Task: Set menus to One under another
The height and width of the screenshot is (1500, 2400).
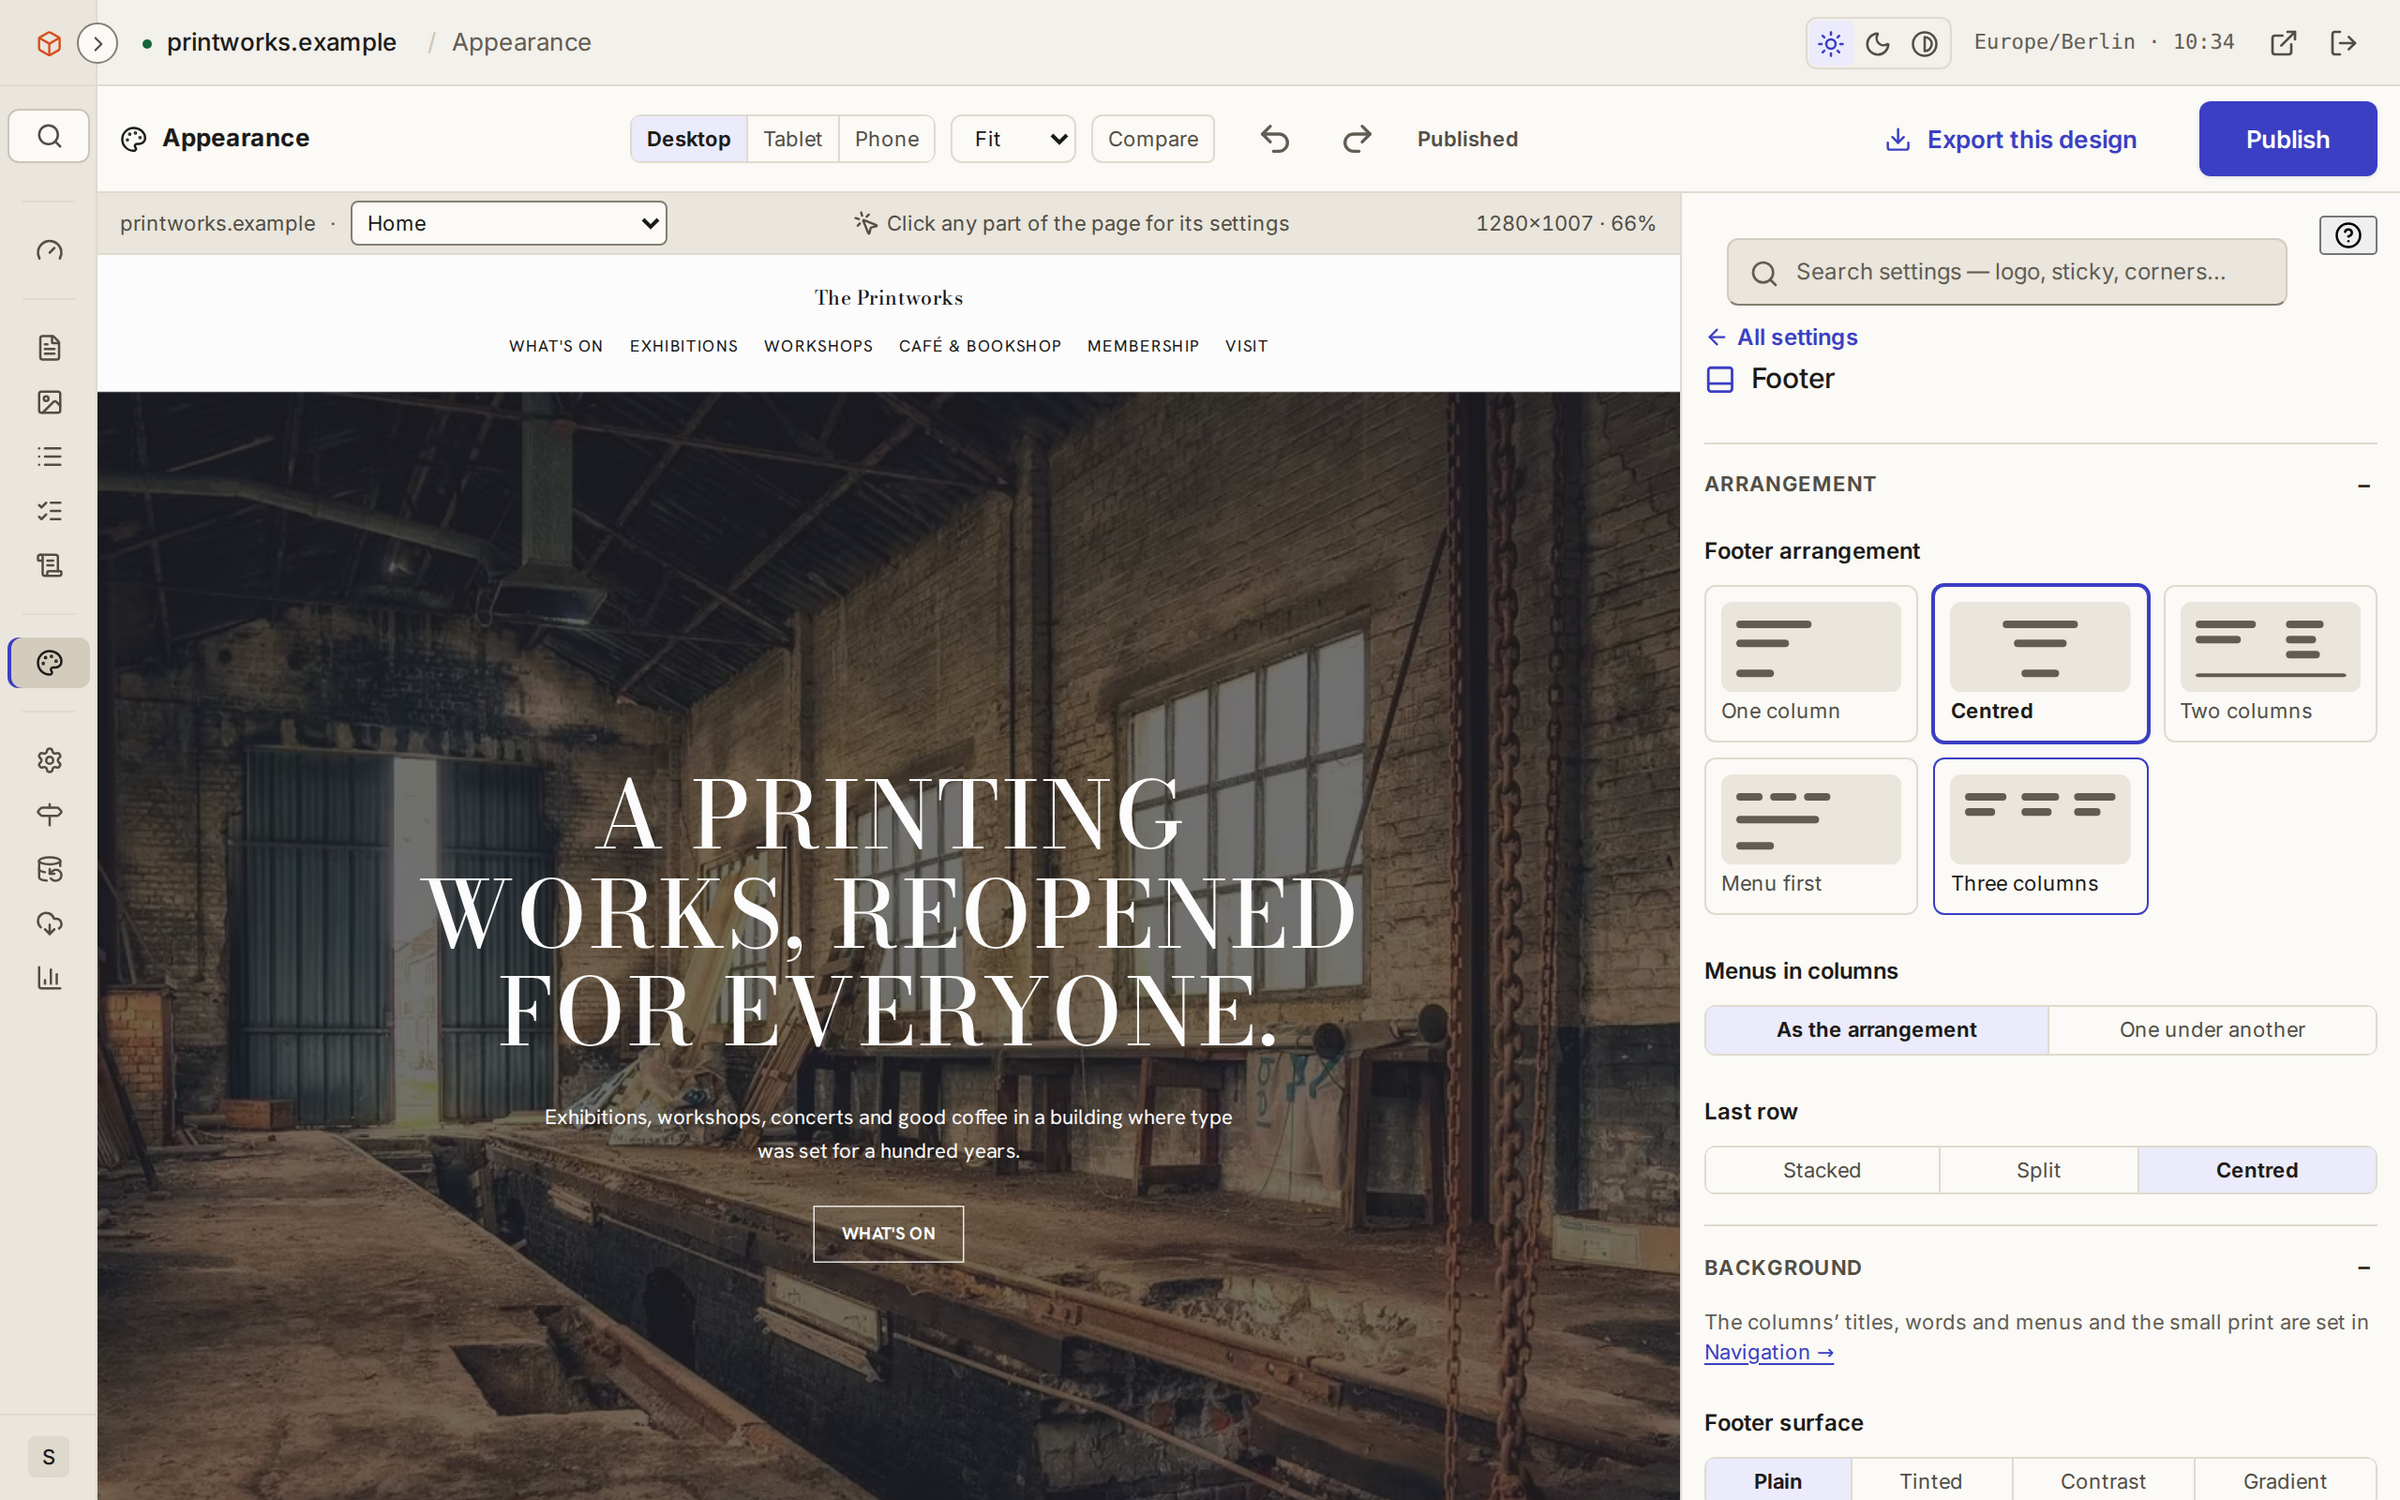Action: coord(2212,1030)
